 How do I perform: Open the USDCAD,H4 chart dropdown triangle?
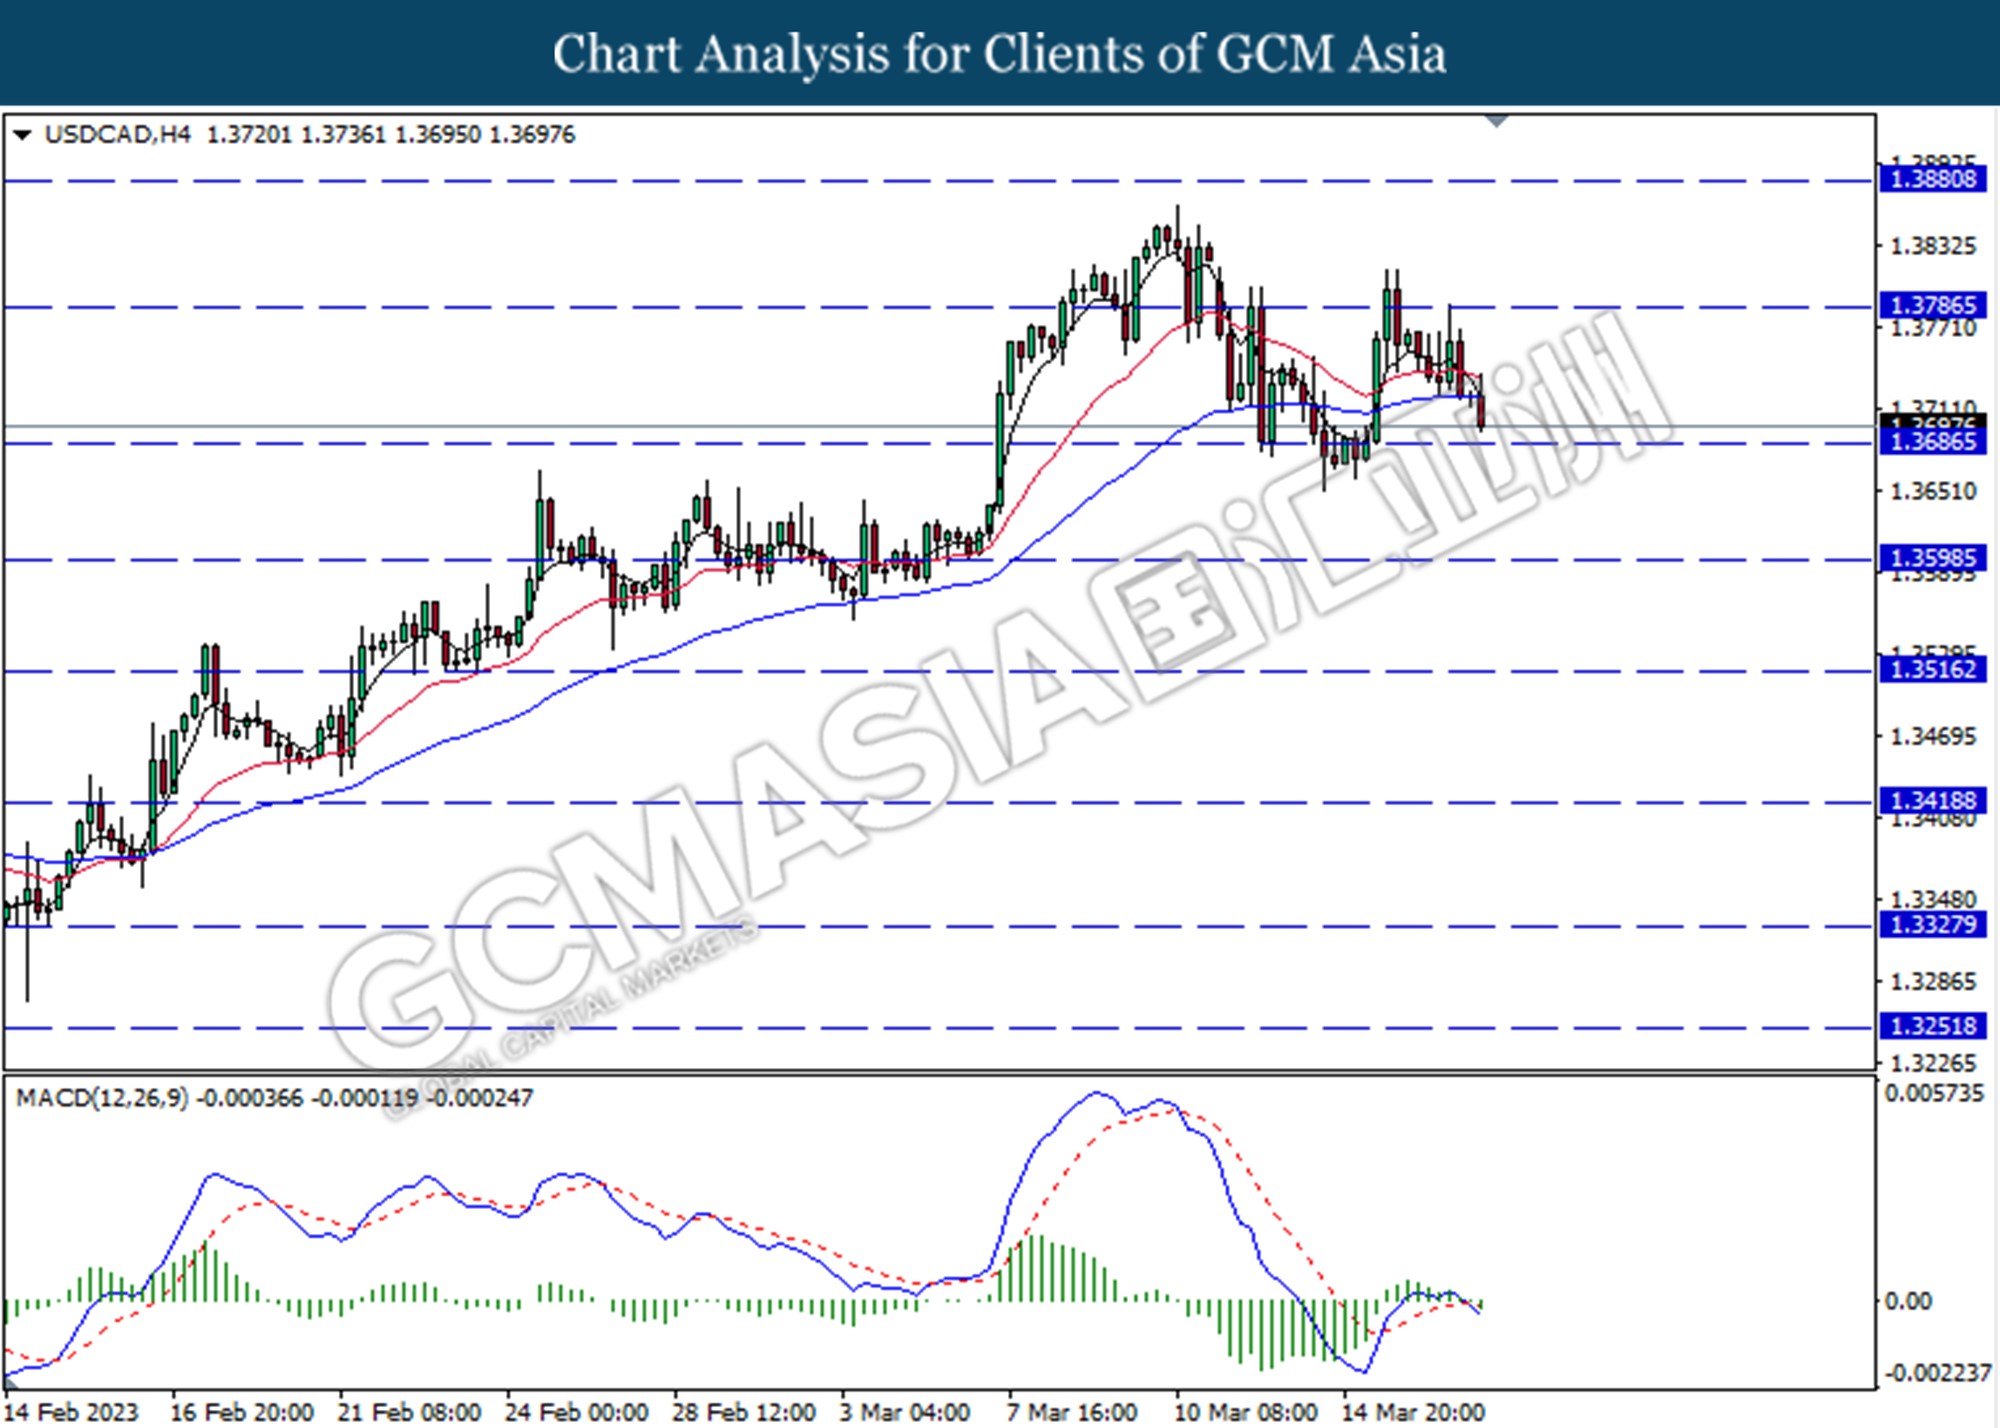[23, 134]
